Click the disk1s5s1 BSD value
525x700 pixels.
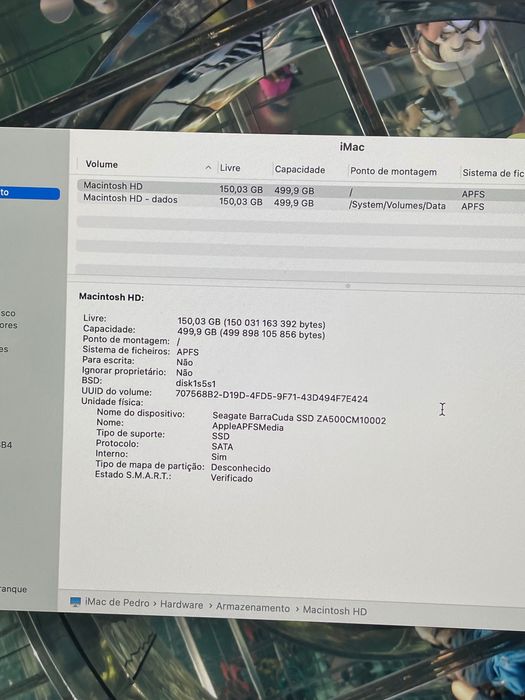tap(196, 383)
